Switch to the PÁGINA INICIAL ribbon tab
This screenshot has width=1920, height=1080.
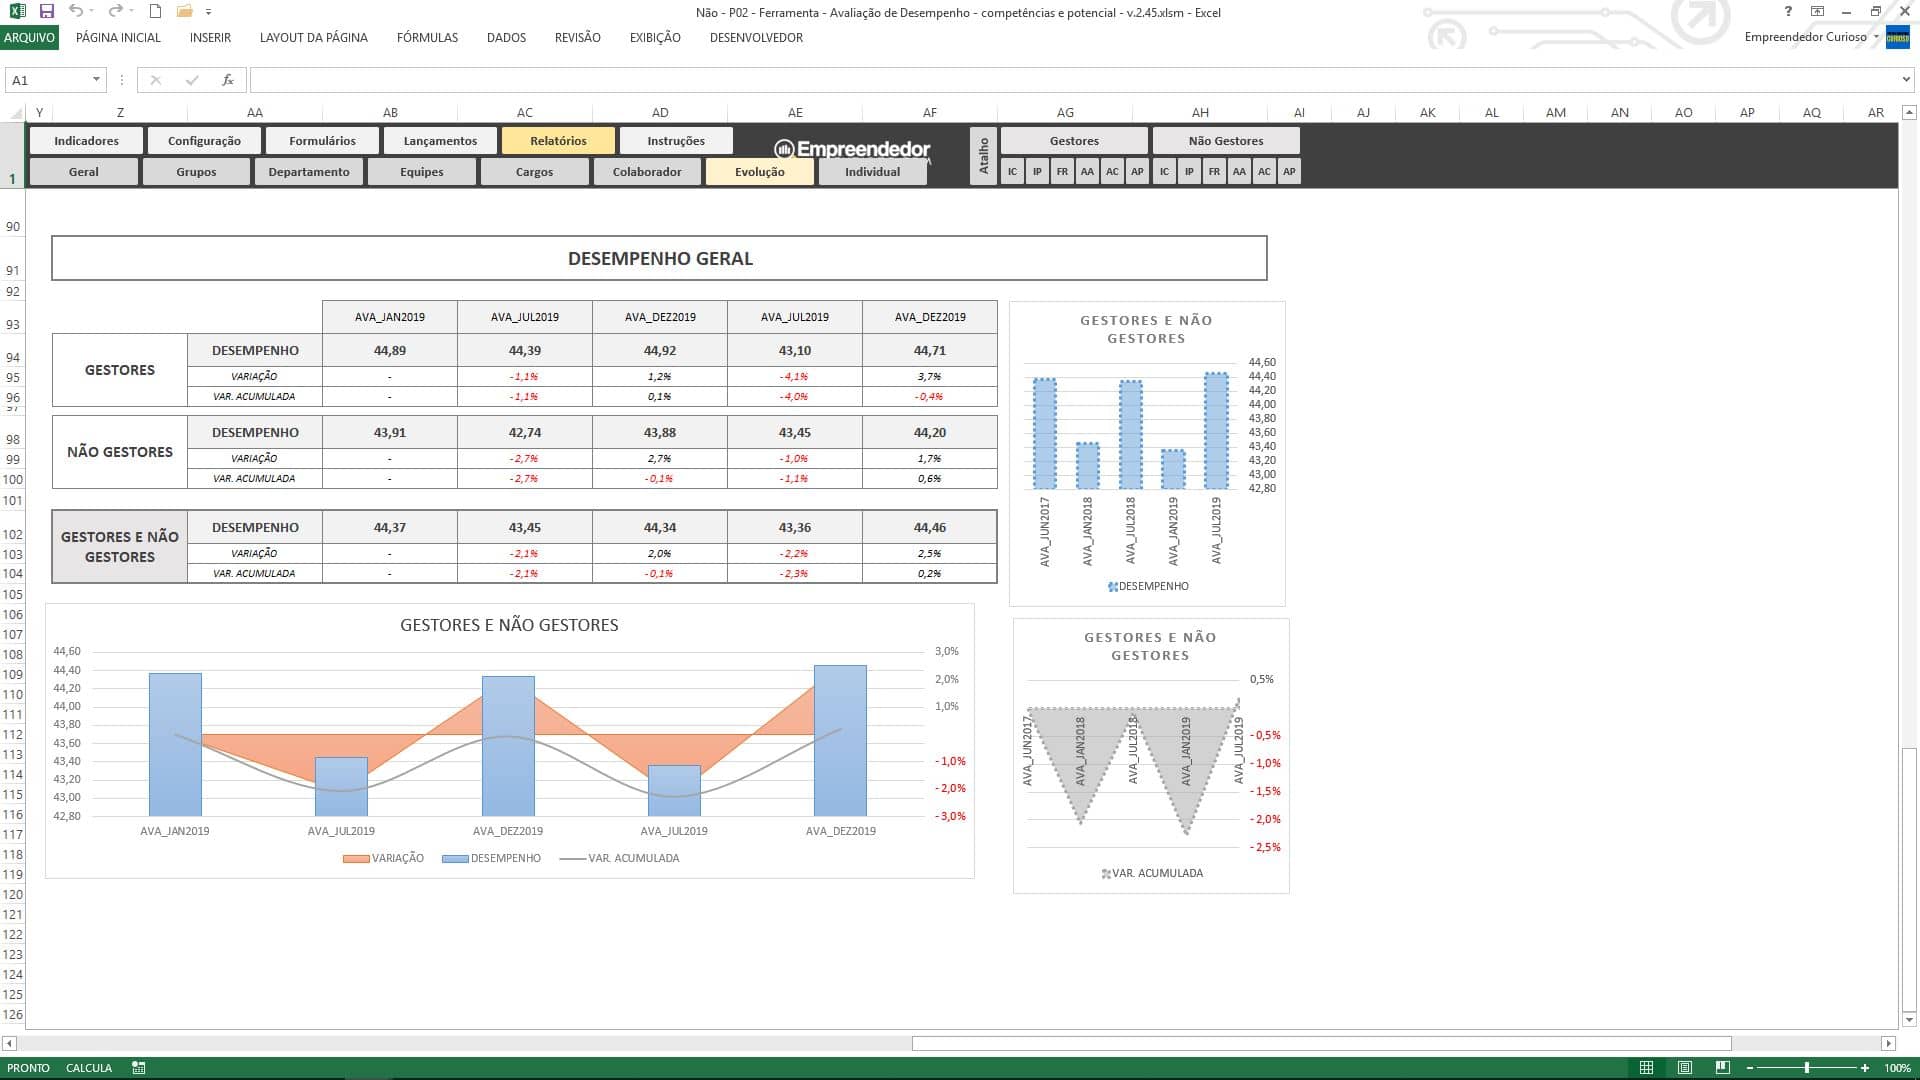(118, 38)
